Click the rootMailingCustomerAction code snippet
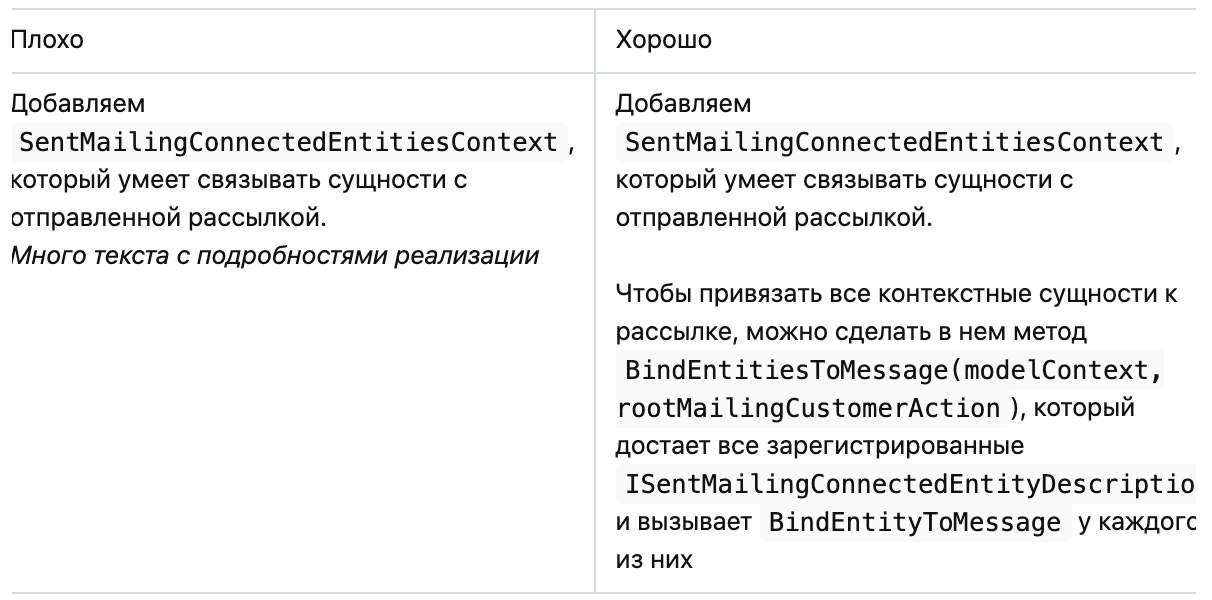Image resolution: width=1212 pixels, height=600 pixels. coord(812,408)
